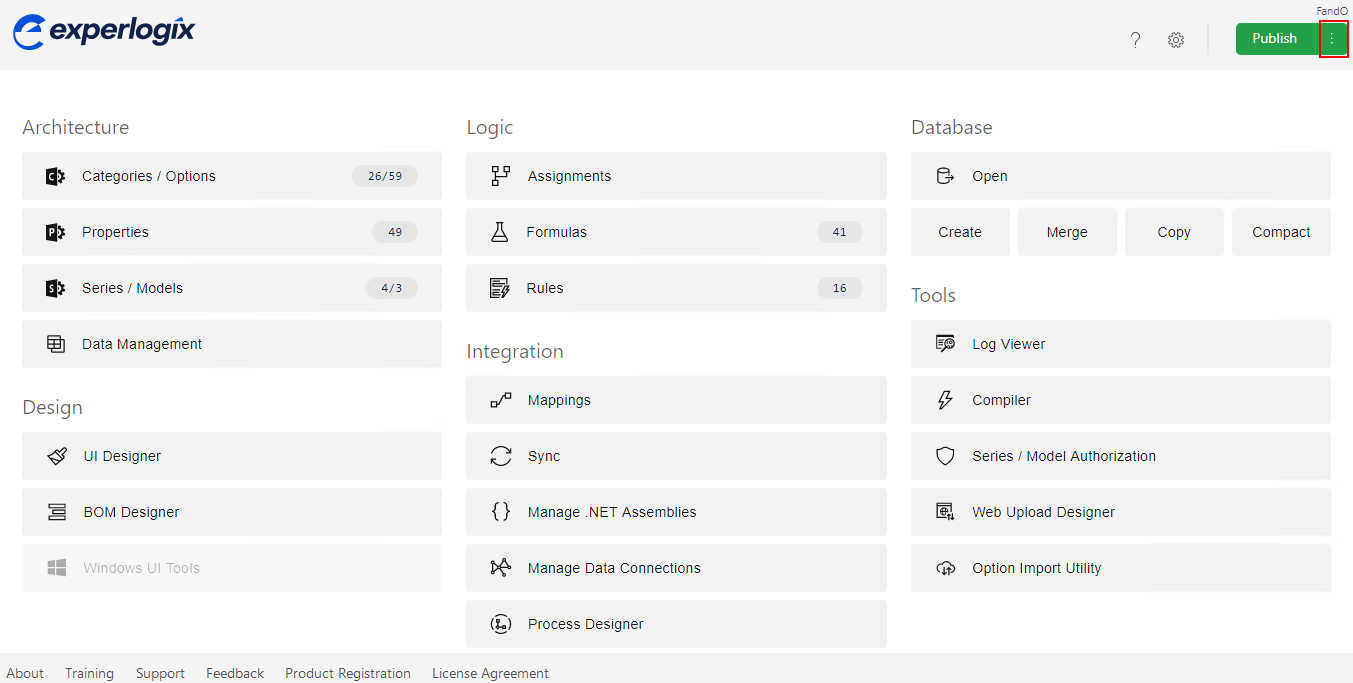Viewport: 1353px width, 683px height.
Task: Click the Merge database button
Action: coord(1067,232)
